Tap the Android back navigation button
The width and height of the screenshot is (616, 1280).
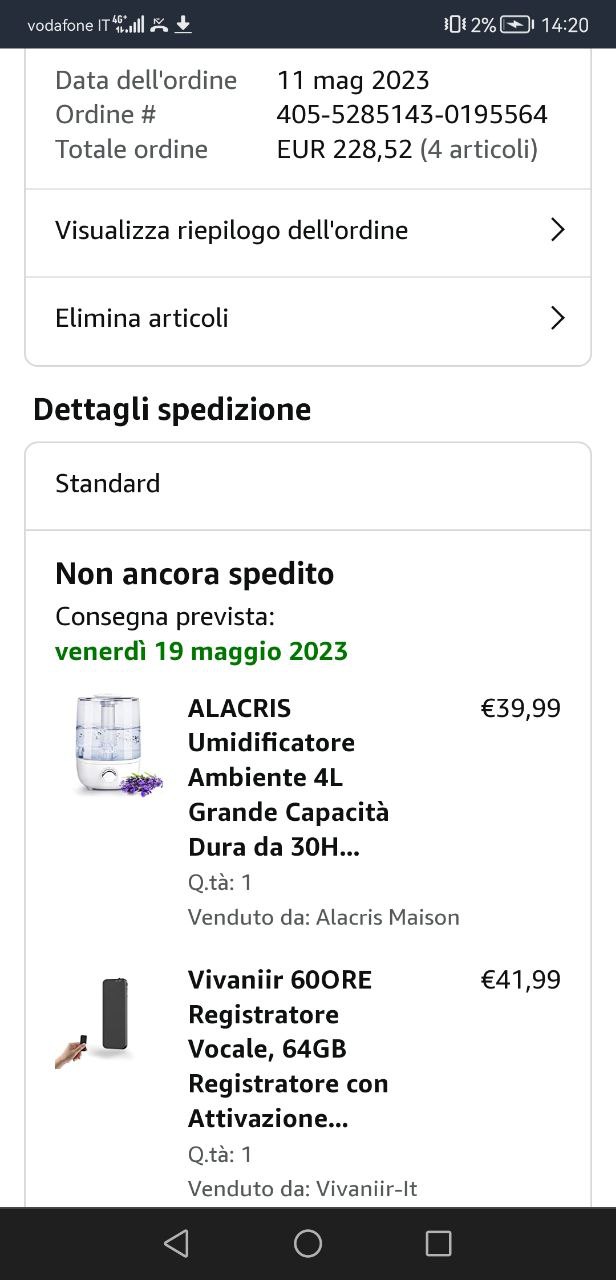coord(176,1243)
